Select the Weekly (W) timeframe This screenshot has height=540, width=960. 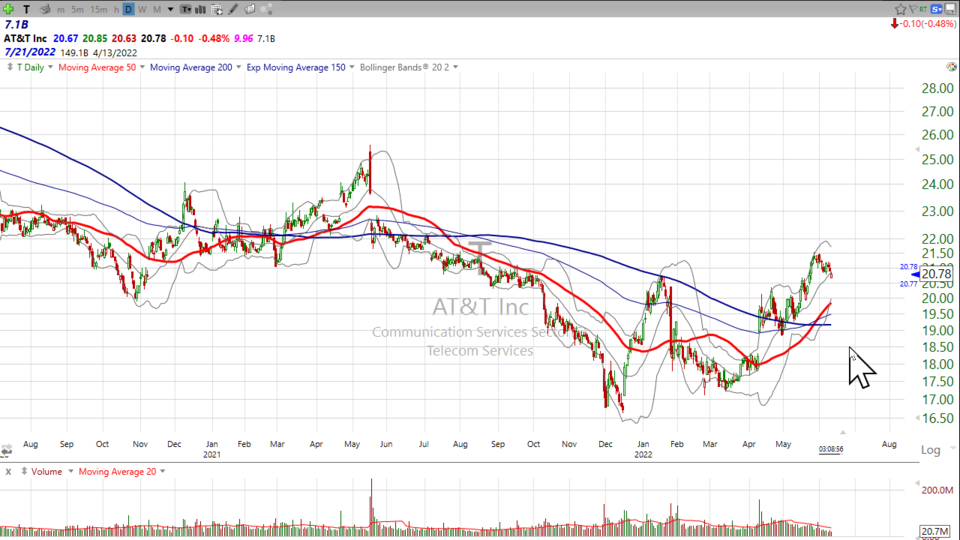[142, 9]
